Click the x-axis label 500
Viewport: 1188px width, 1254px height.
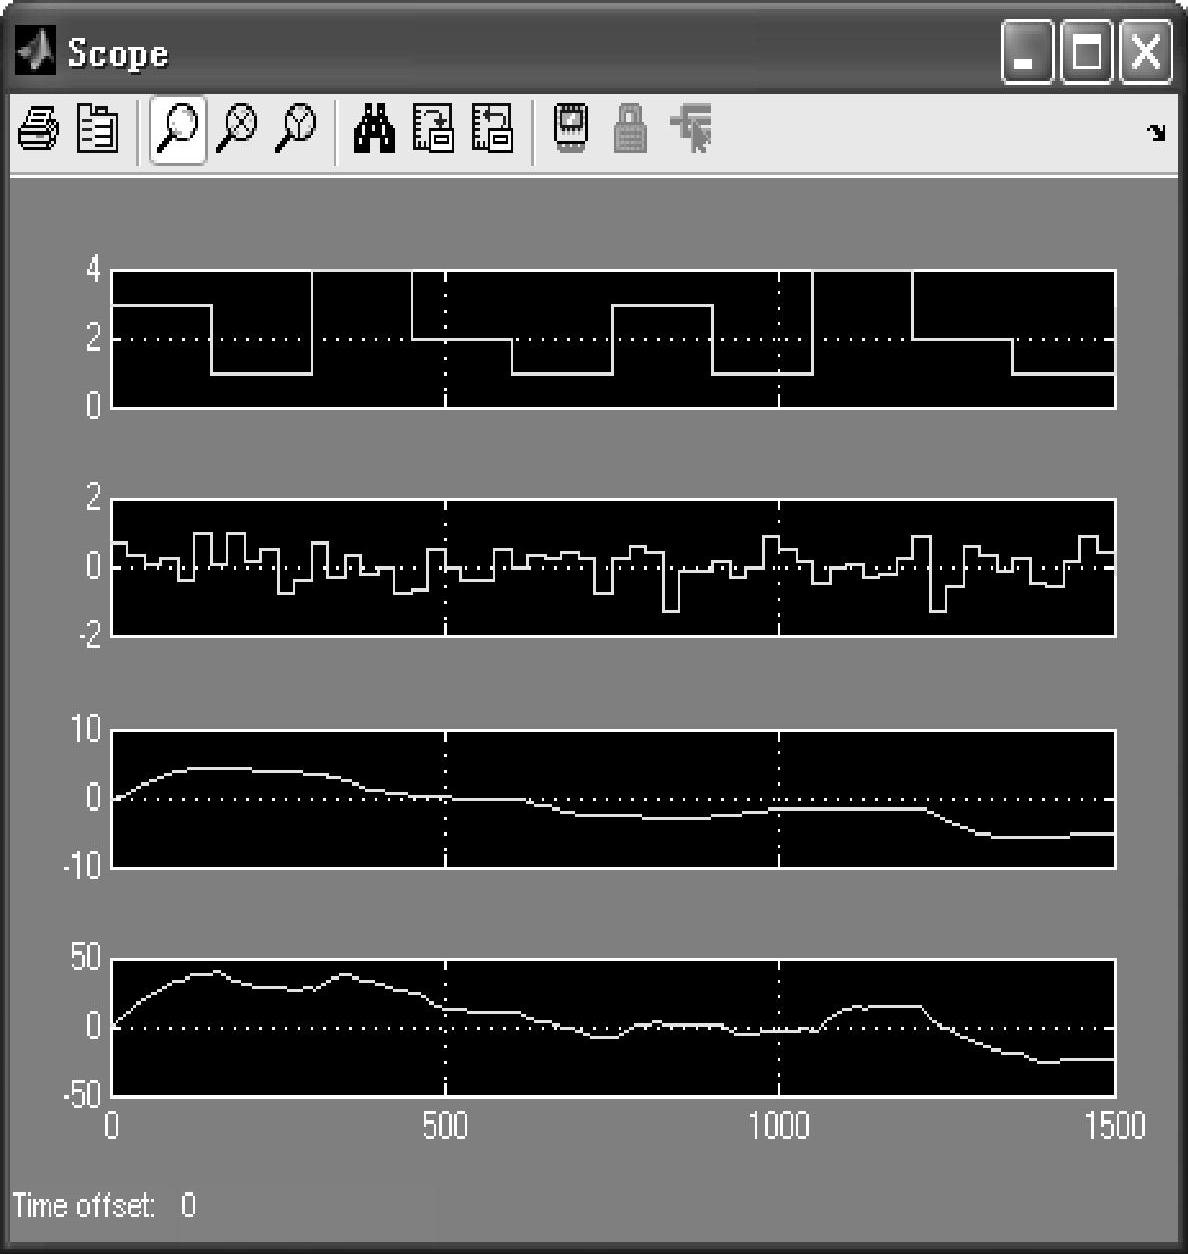tap(445, 1126)
